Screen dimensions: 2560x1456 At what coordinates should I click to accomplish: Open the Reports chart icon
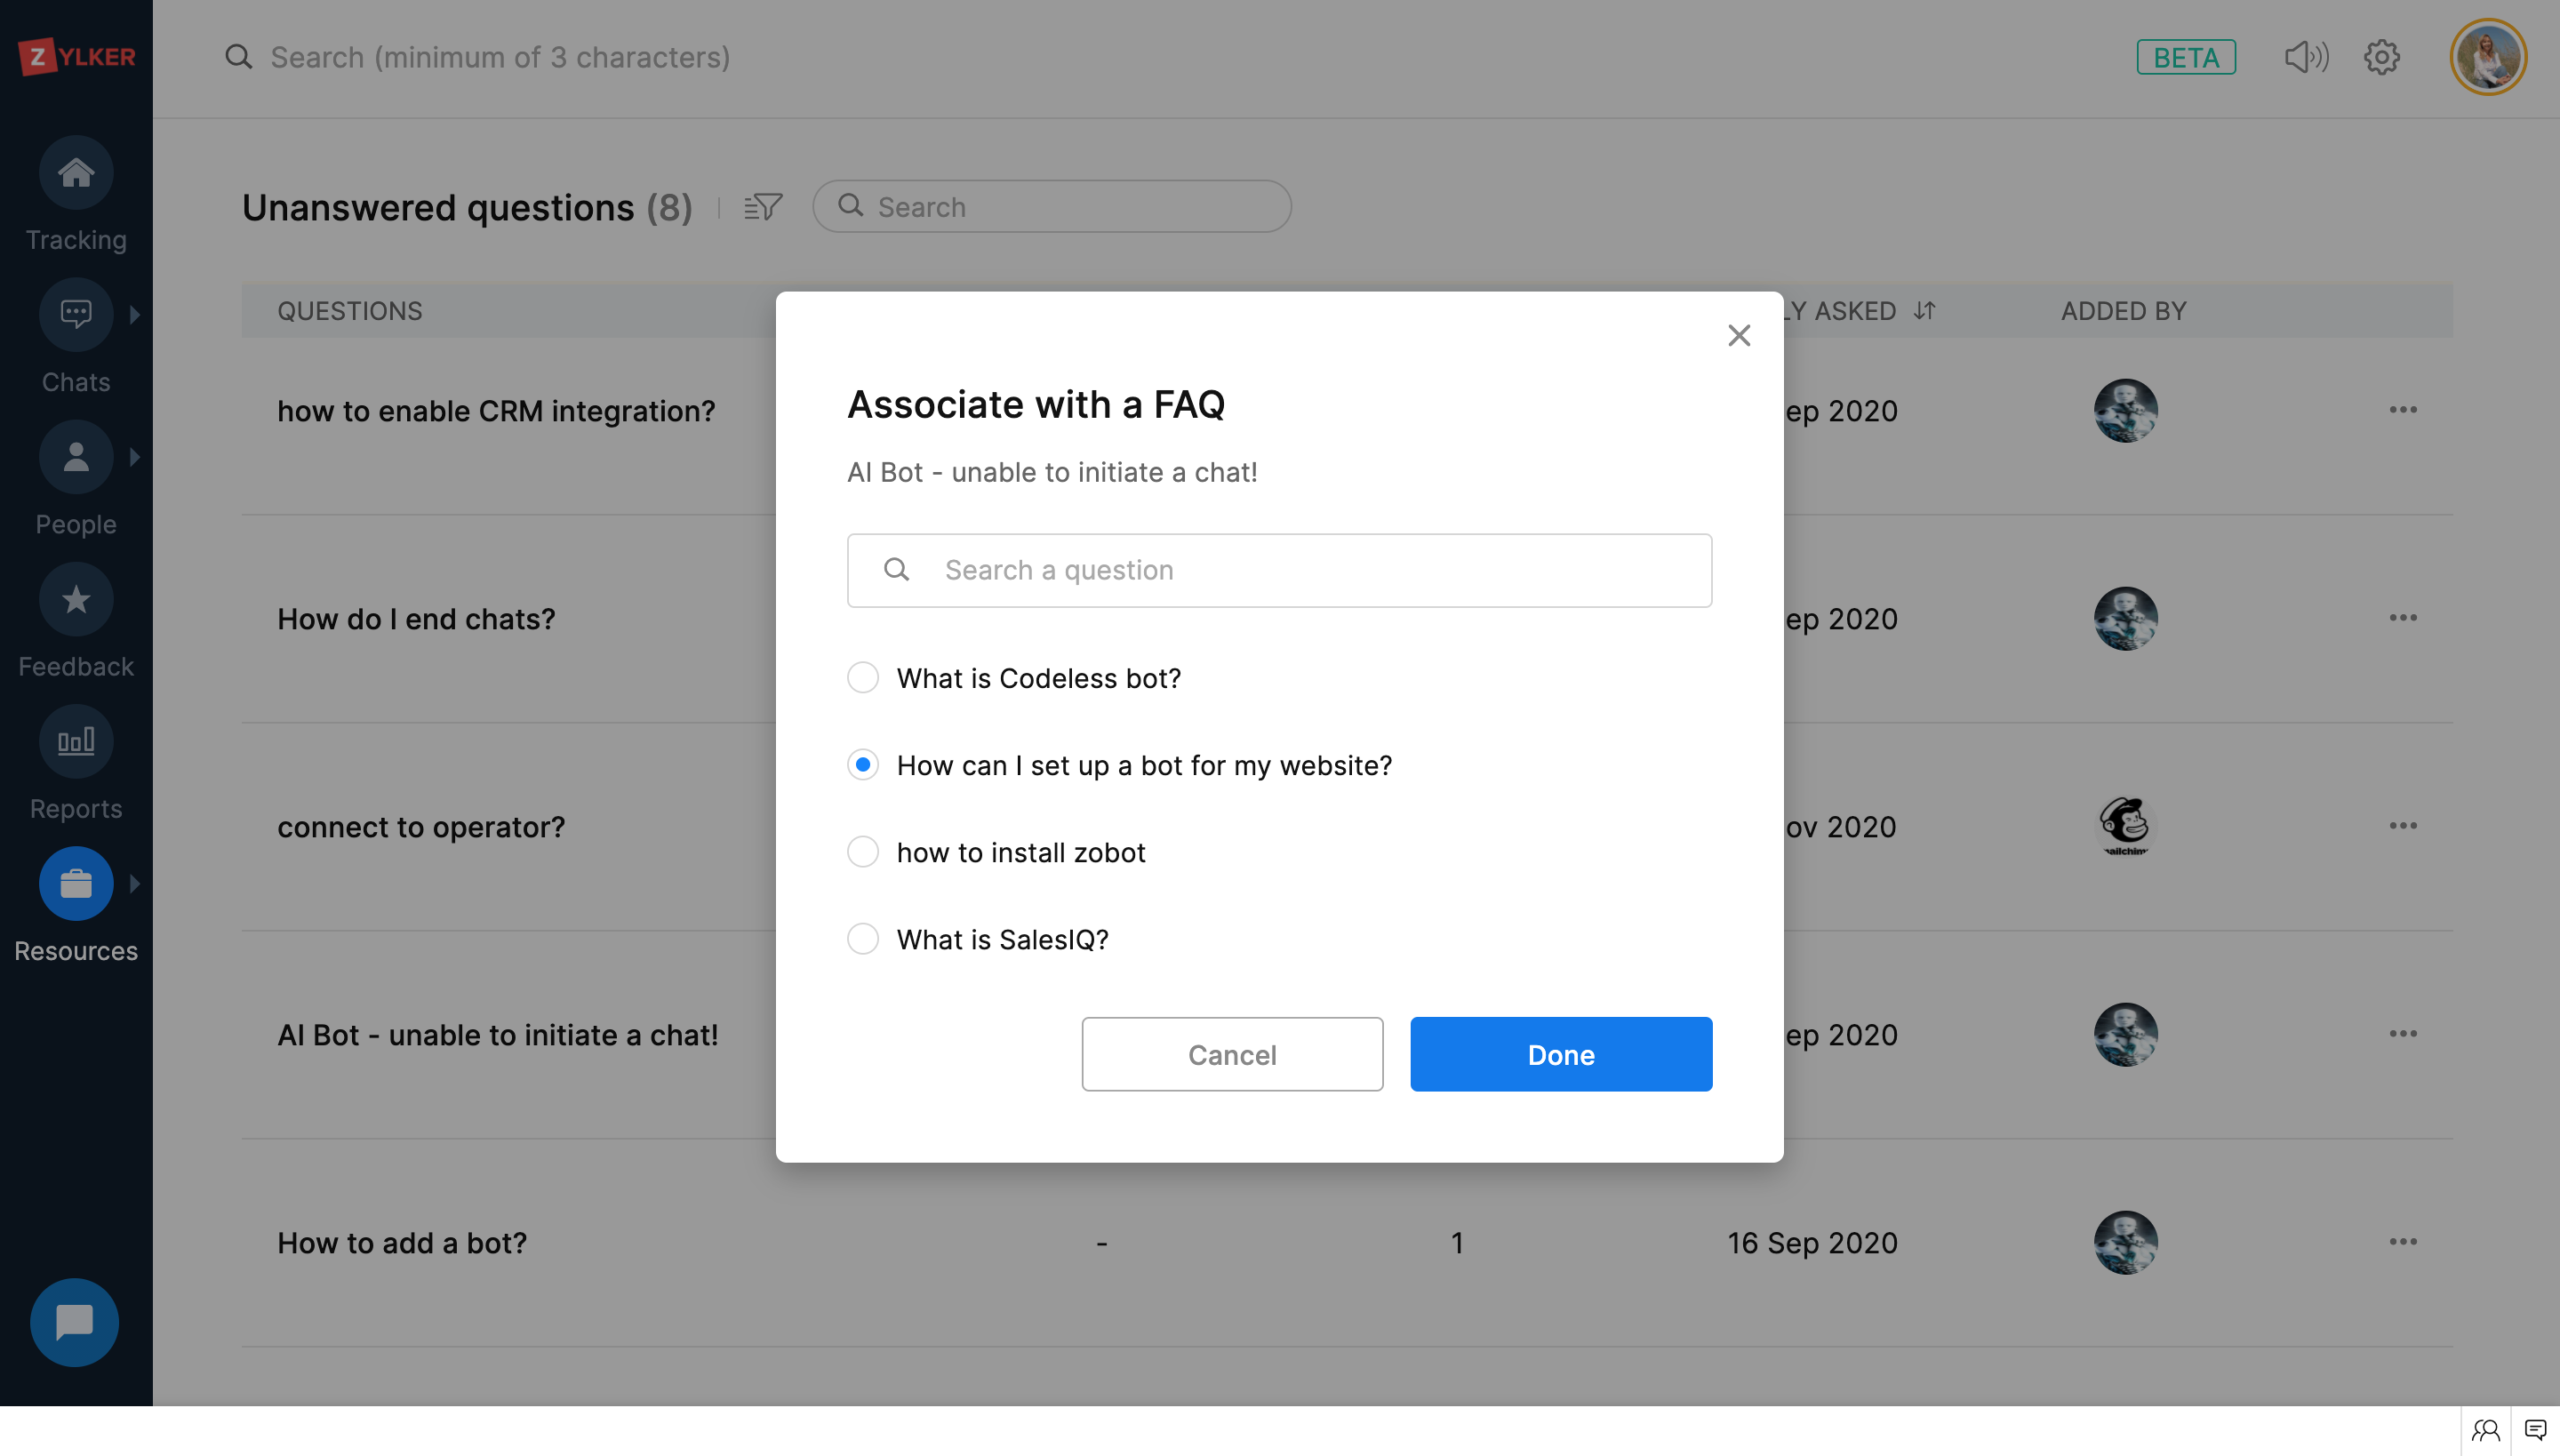click(76, 742)
